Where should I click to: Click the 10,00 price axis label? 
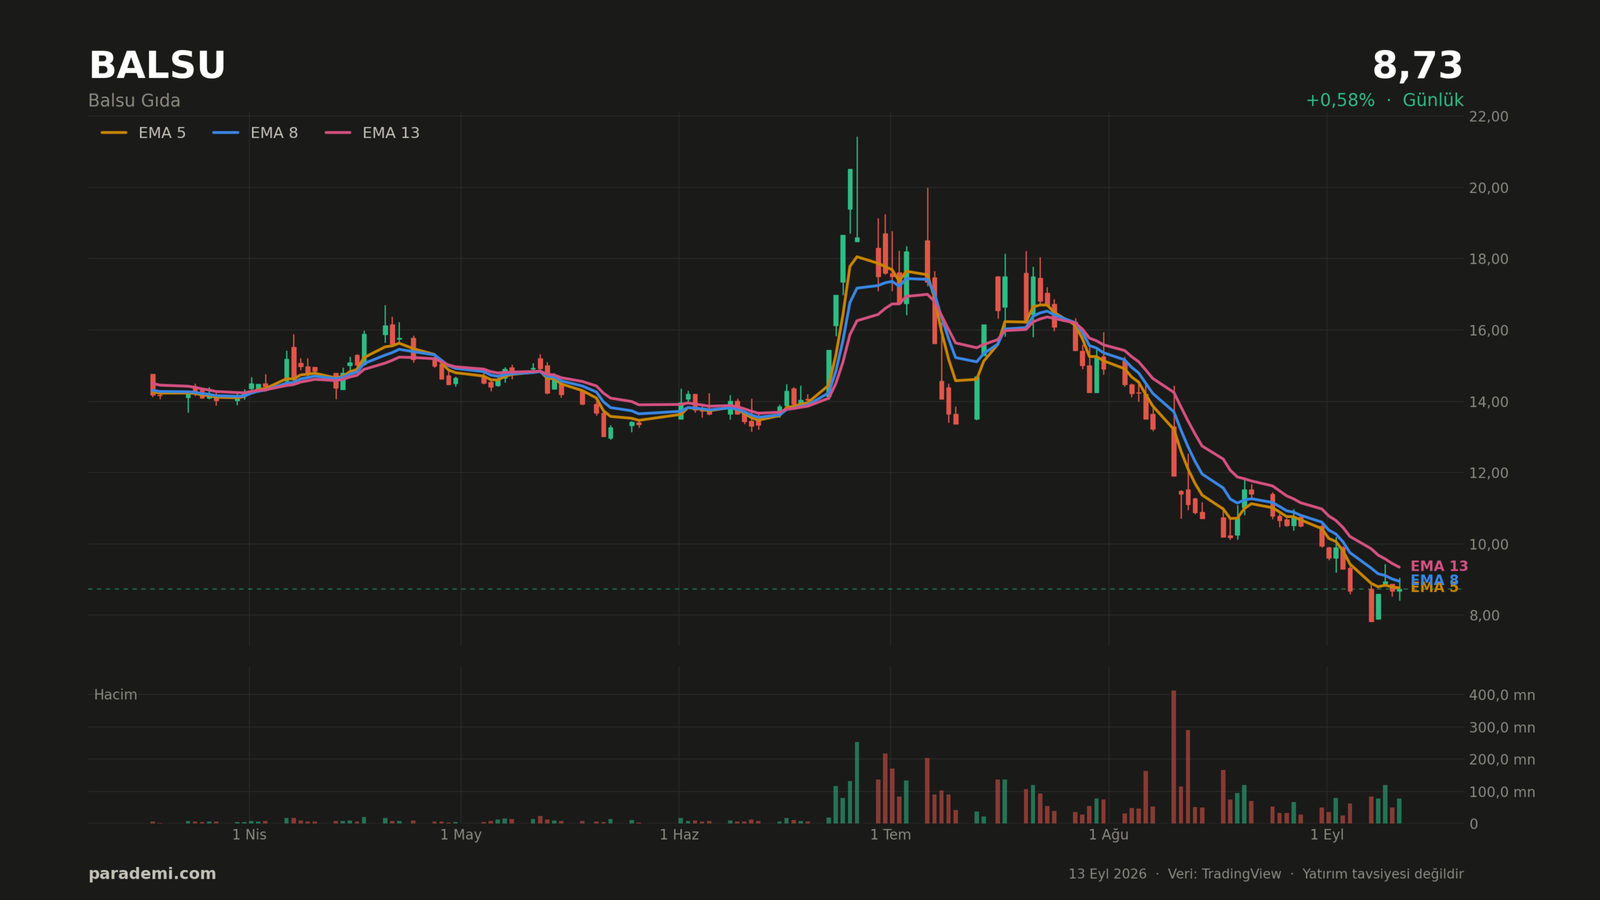click(1488, 545)
